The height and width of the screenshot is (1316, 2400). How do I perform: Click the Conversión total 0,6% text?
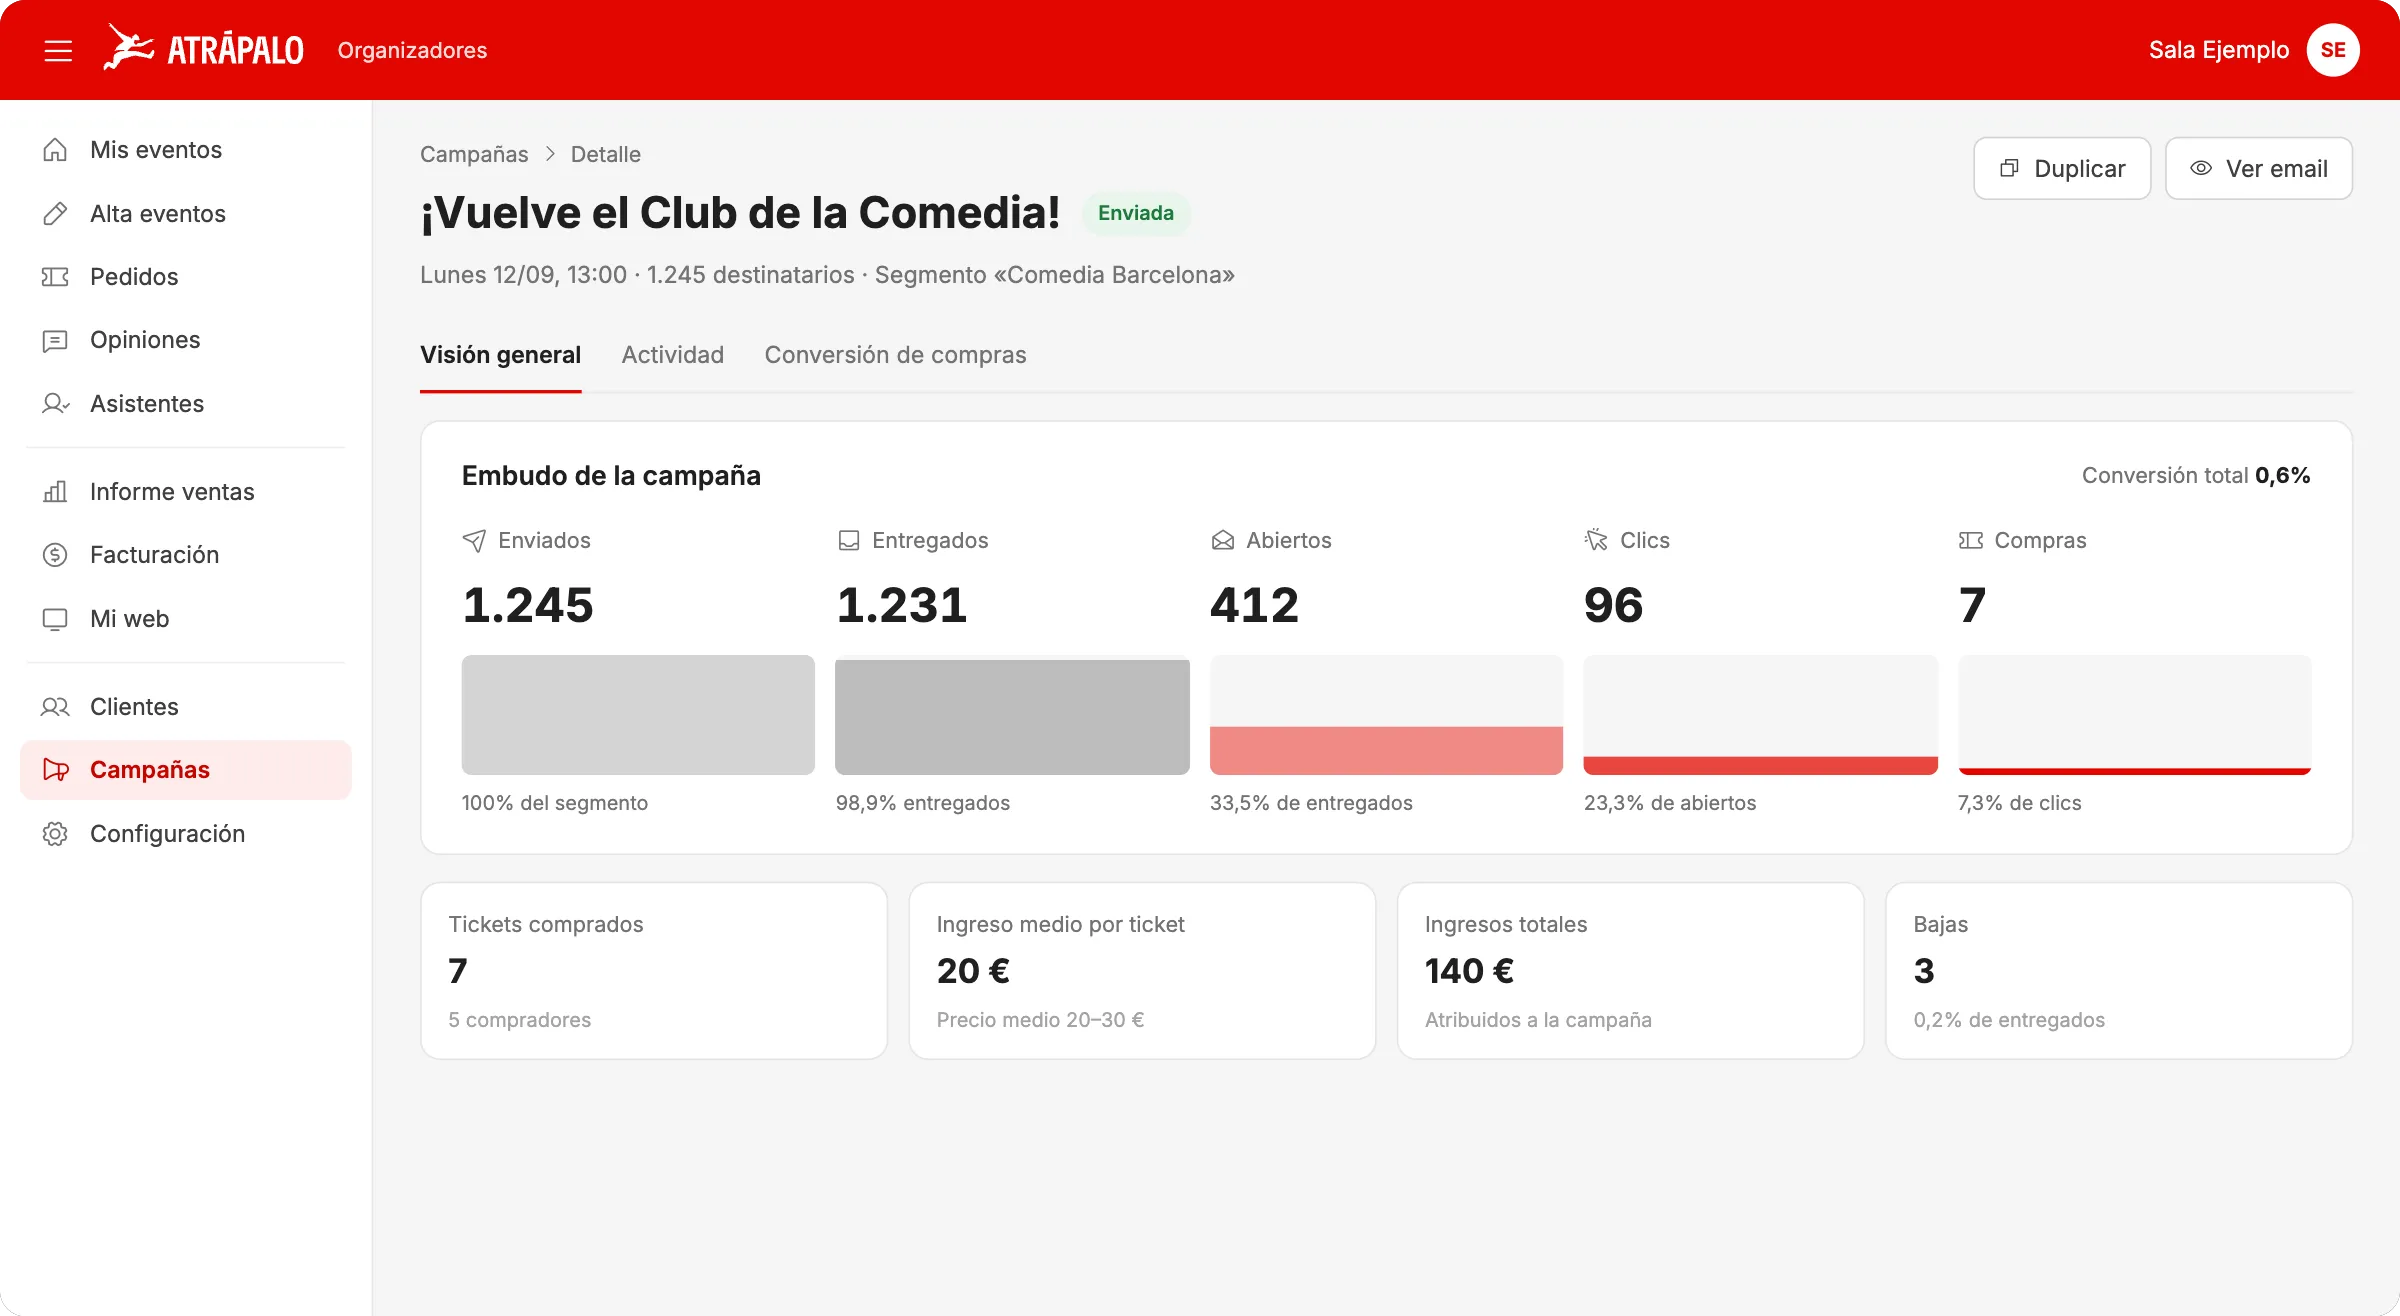(2196, 476)
